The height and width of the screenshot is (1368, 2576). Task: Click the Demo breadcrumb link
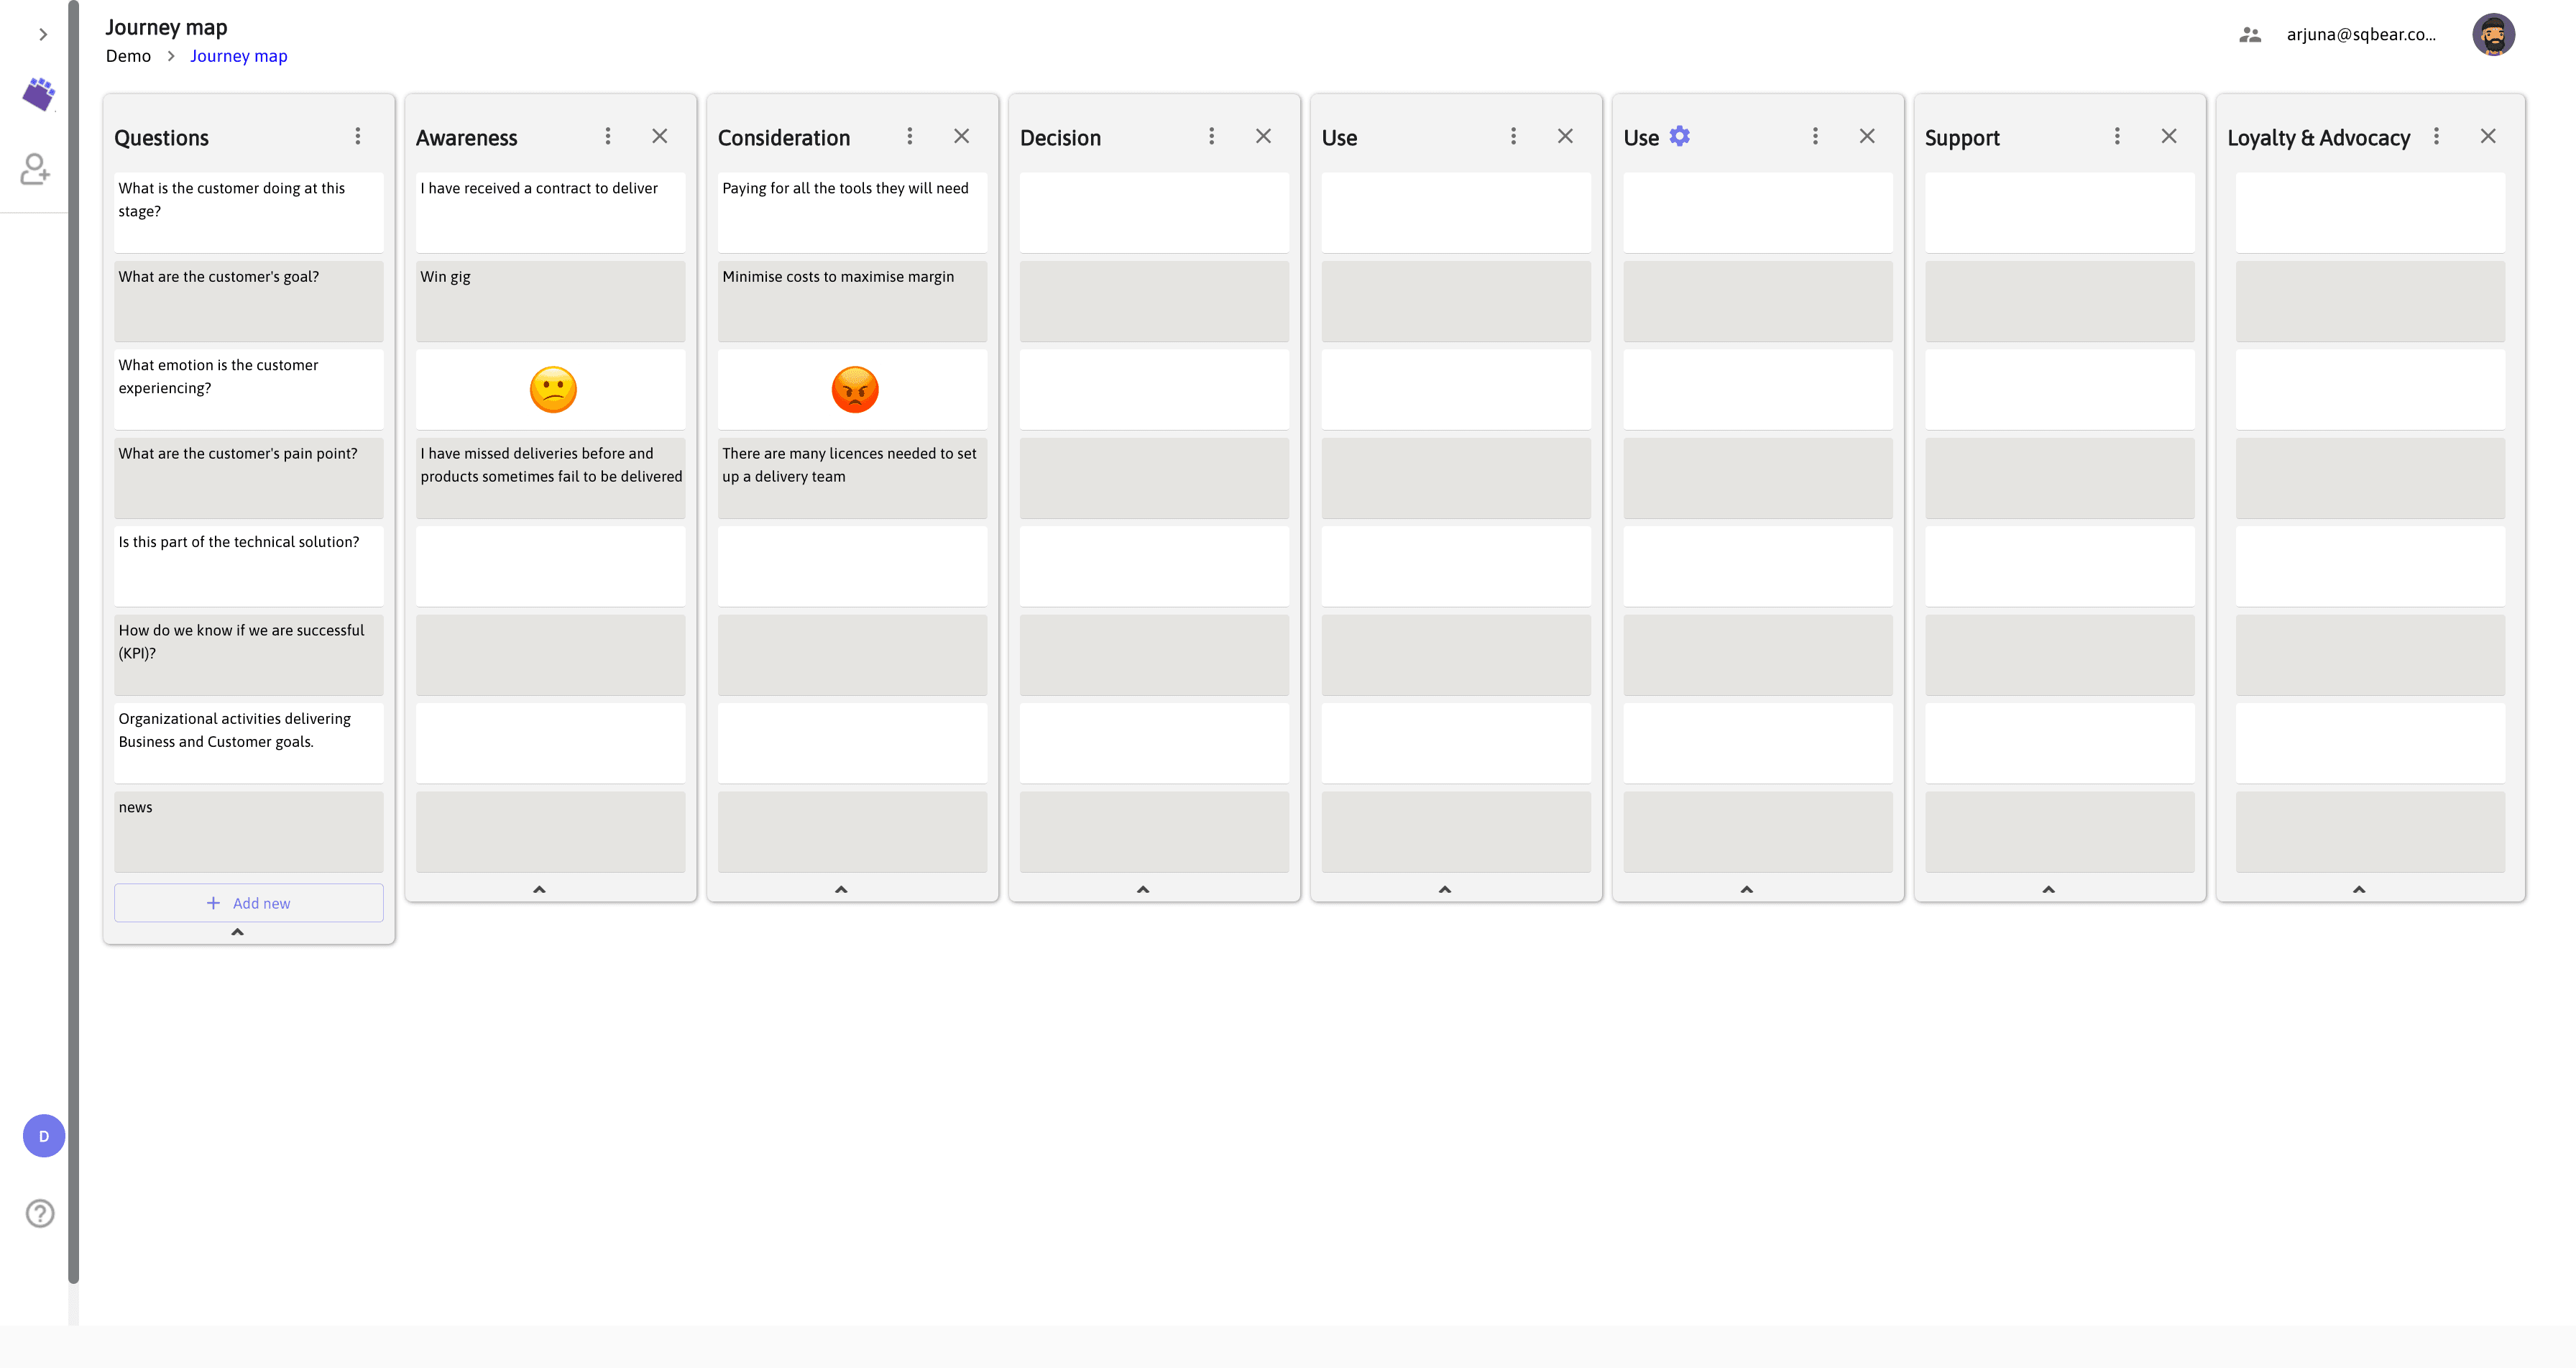[128, 56]
